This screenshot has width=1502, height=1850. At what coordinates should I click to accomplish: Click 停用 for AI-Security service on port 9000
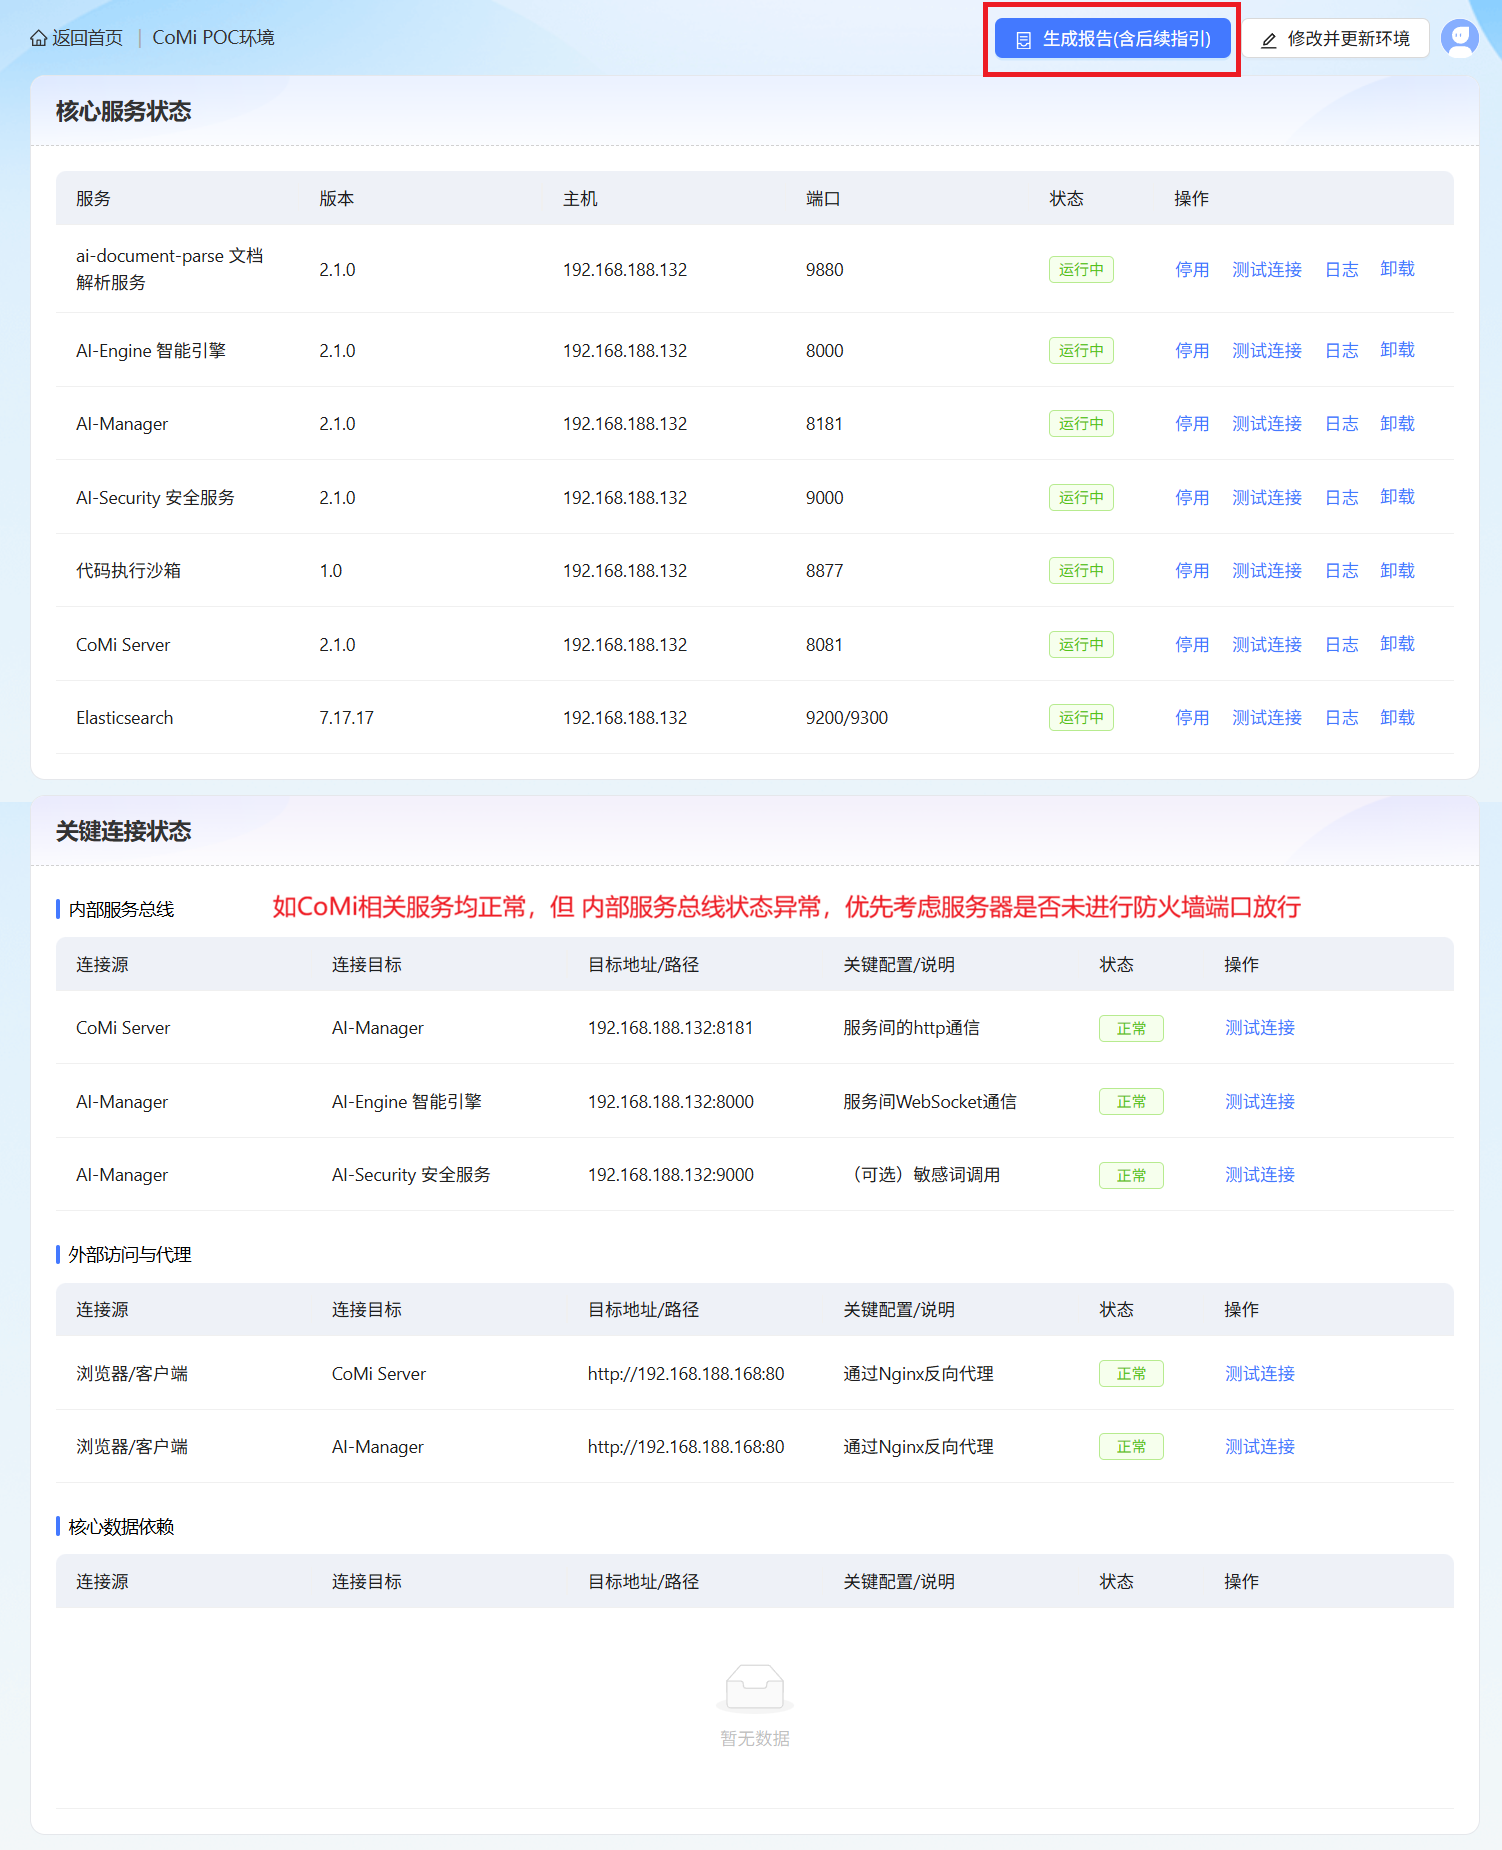tap(1192, 498)
